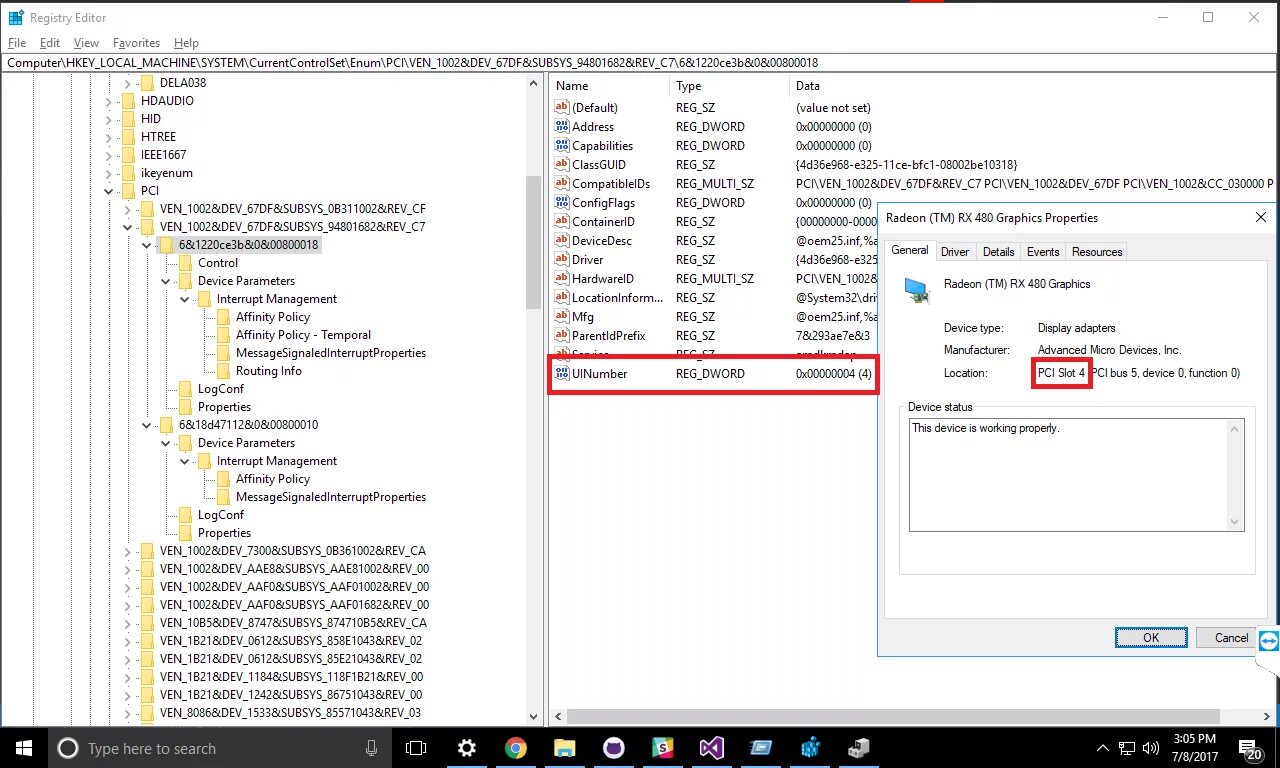The image size is (1280, 768).
Task: Expand the VEN_1002&DEV_7300 key
Action: point(127,551)
